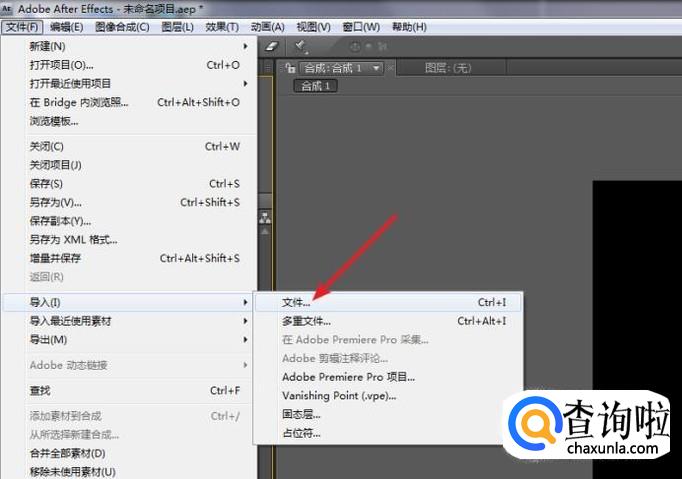This screenshot has height=479, width=682.
Task: Open the 文件(F) menu
Action: point(22,27)
